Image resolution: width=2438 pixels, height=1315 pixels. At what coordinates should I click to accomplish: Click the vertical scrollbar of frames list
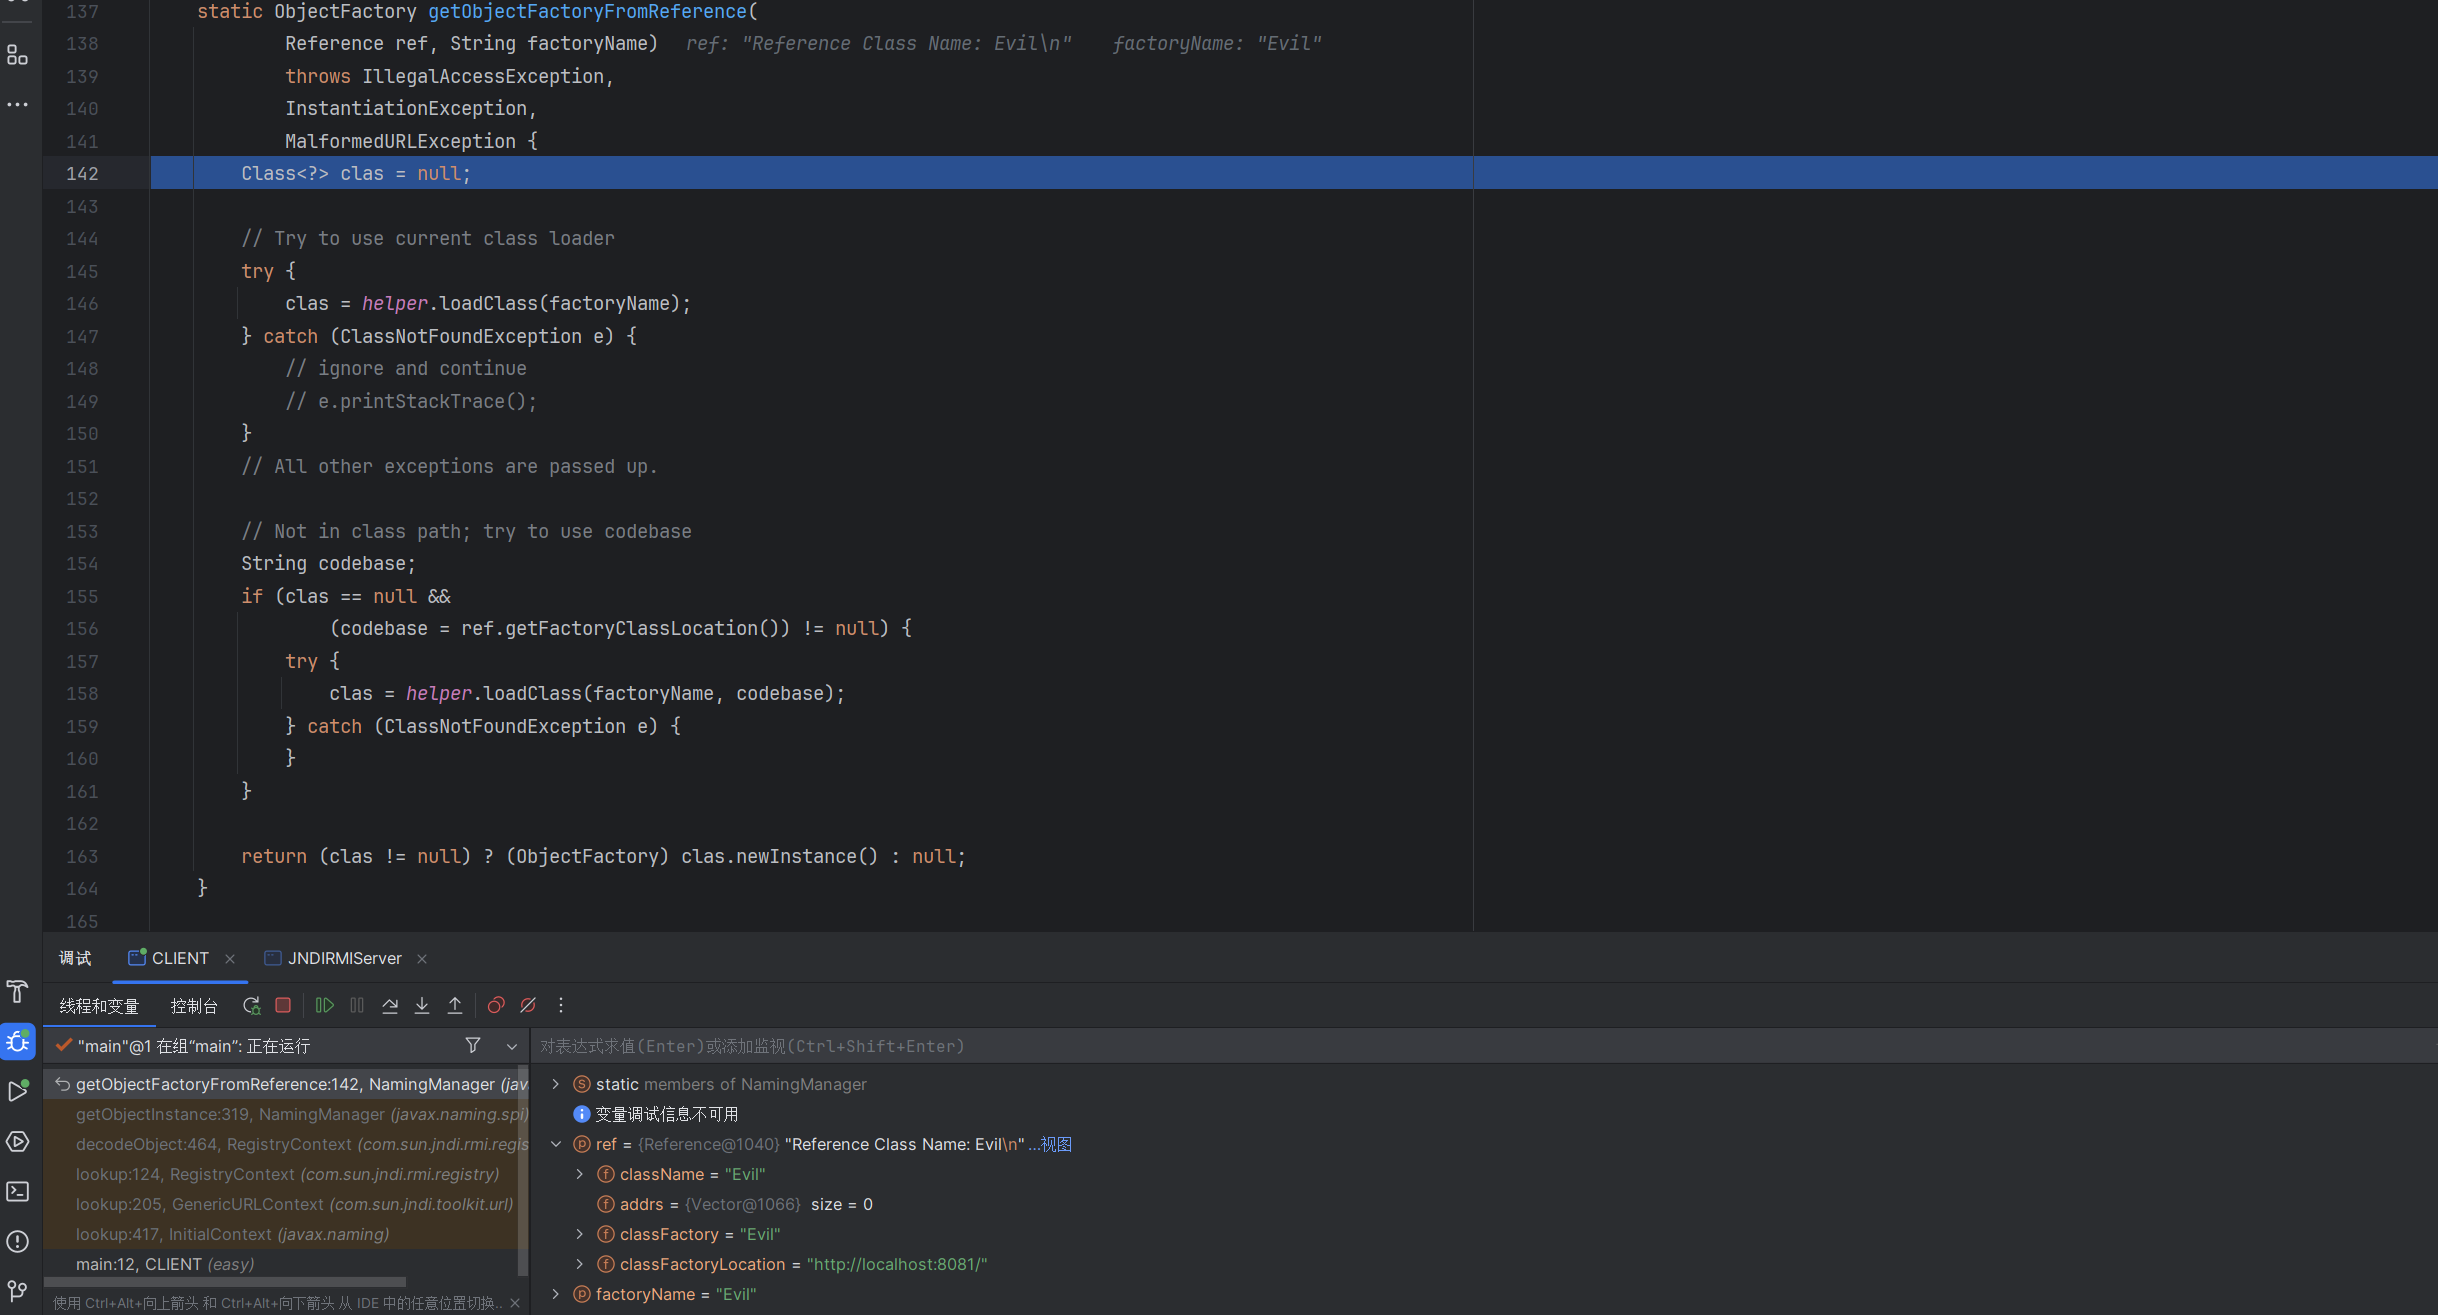(522, 1170)
